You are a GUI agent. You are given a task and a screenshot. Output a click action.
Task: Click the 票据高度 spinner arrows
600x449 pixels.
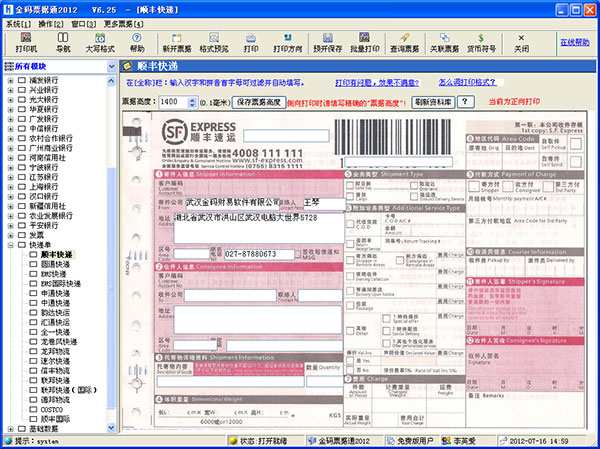tap(192, 102)
